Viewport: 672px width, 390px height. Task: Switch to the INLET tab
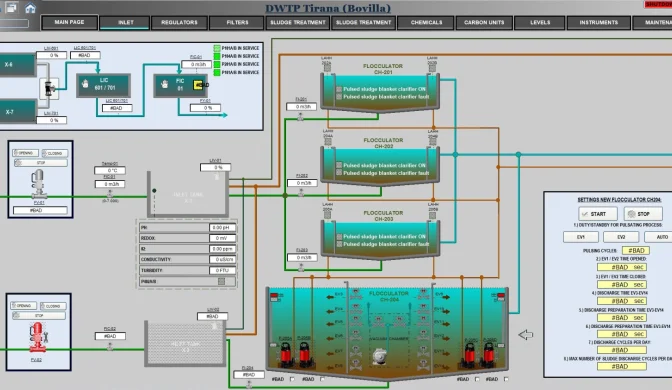(x=125, y=23)
